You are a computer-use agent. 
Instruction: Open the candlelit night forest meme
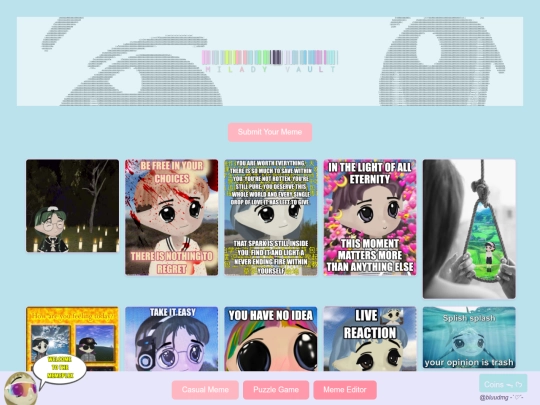tap(73, 206)
